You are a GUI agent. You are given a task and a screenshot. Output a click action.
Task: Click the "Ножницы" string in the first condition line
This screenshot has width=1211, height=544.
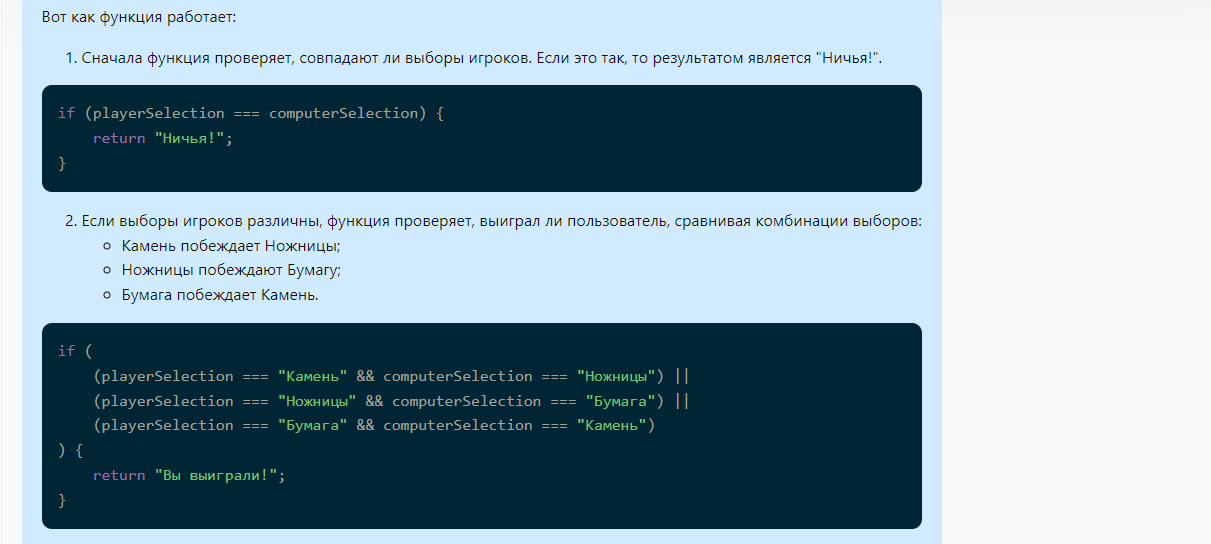tap(615, 376)
